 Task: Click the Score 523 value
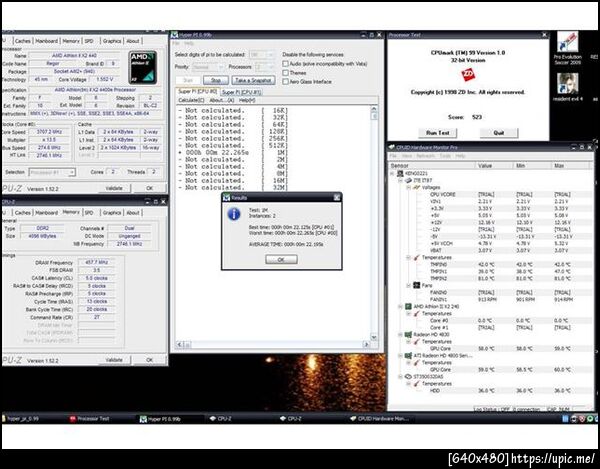(477, 117)
